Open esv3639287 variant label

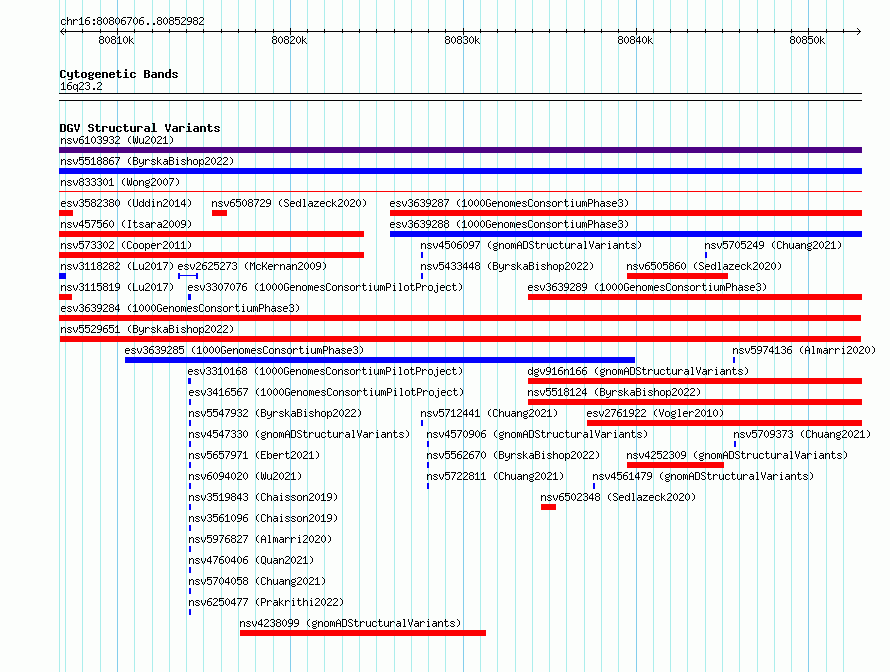coord(509,203)
